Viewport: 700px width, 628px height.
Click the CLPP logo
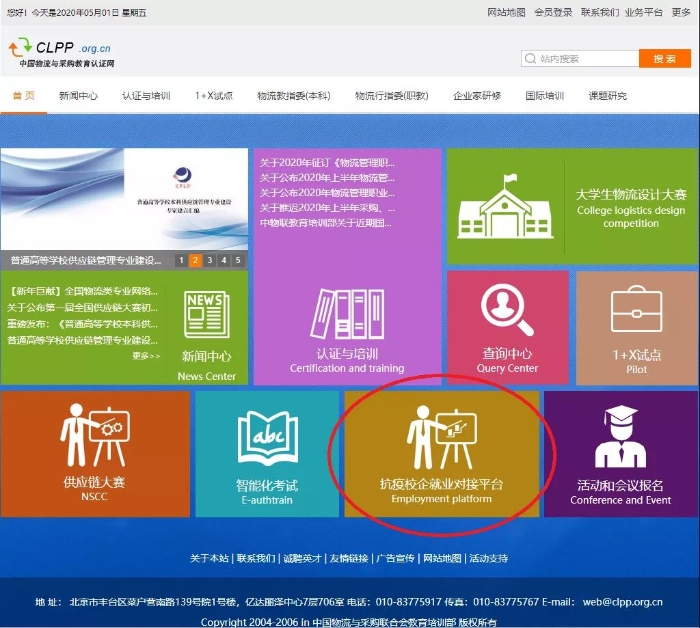[60, 50]
